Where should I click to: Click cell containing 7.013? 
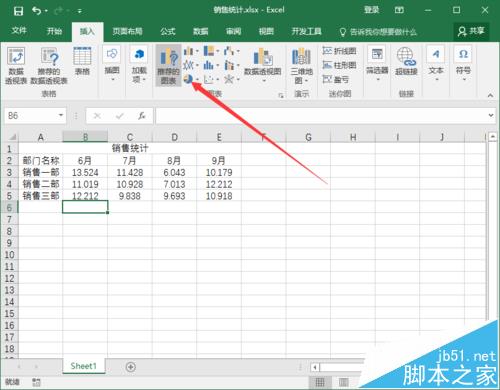click(174, 184)
